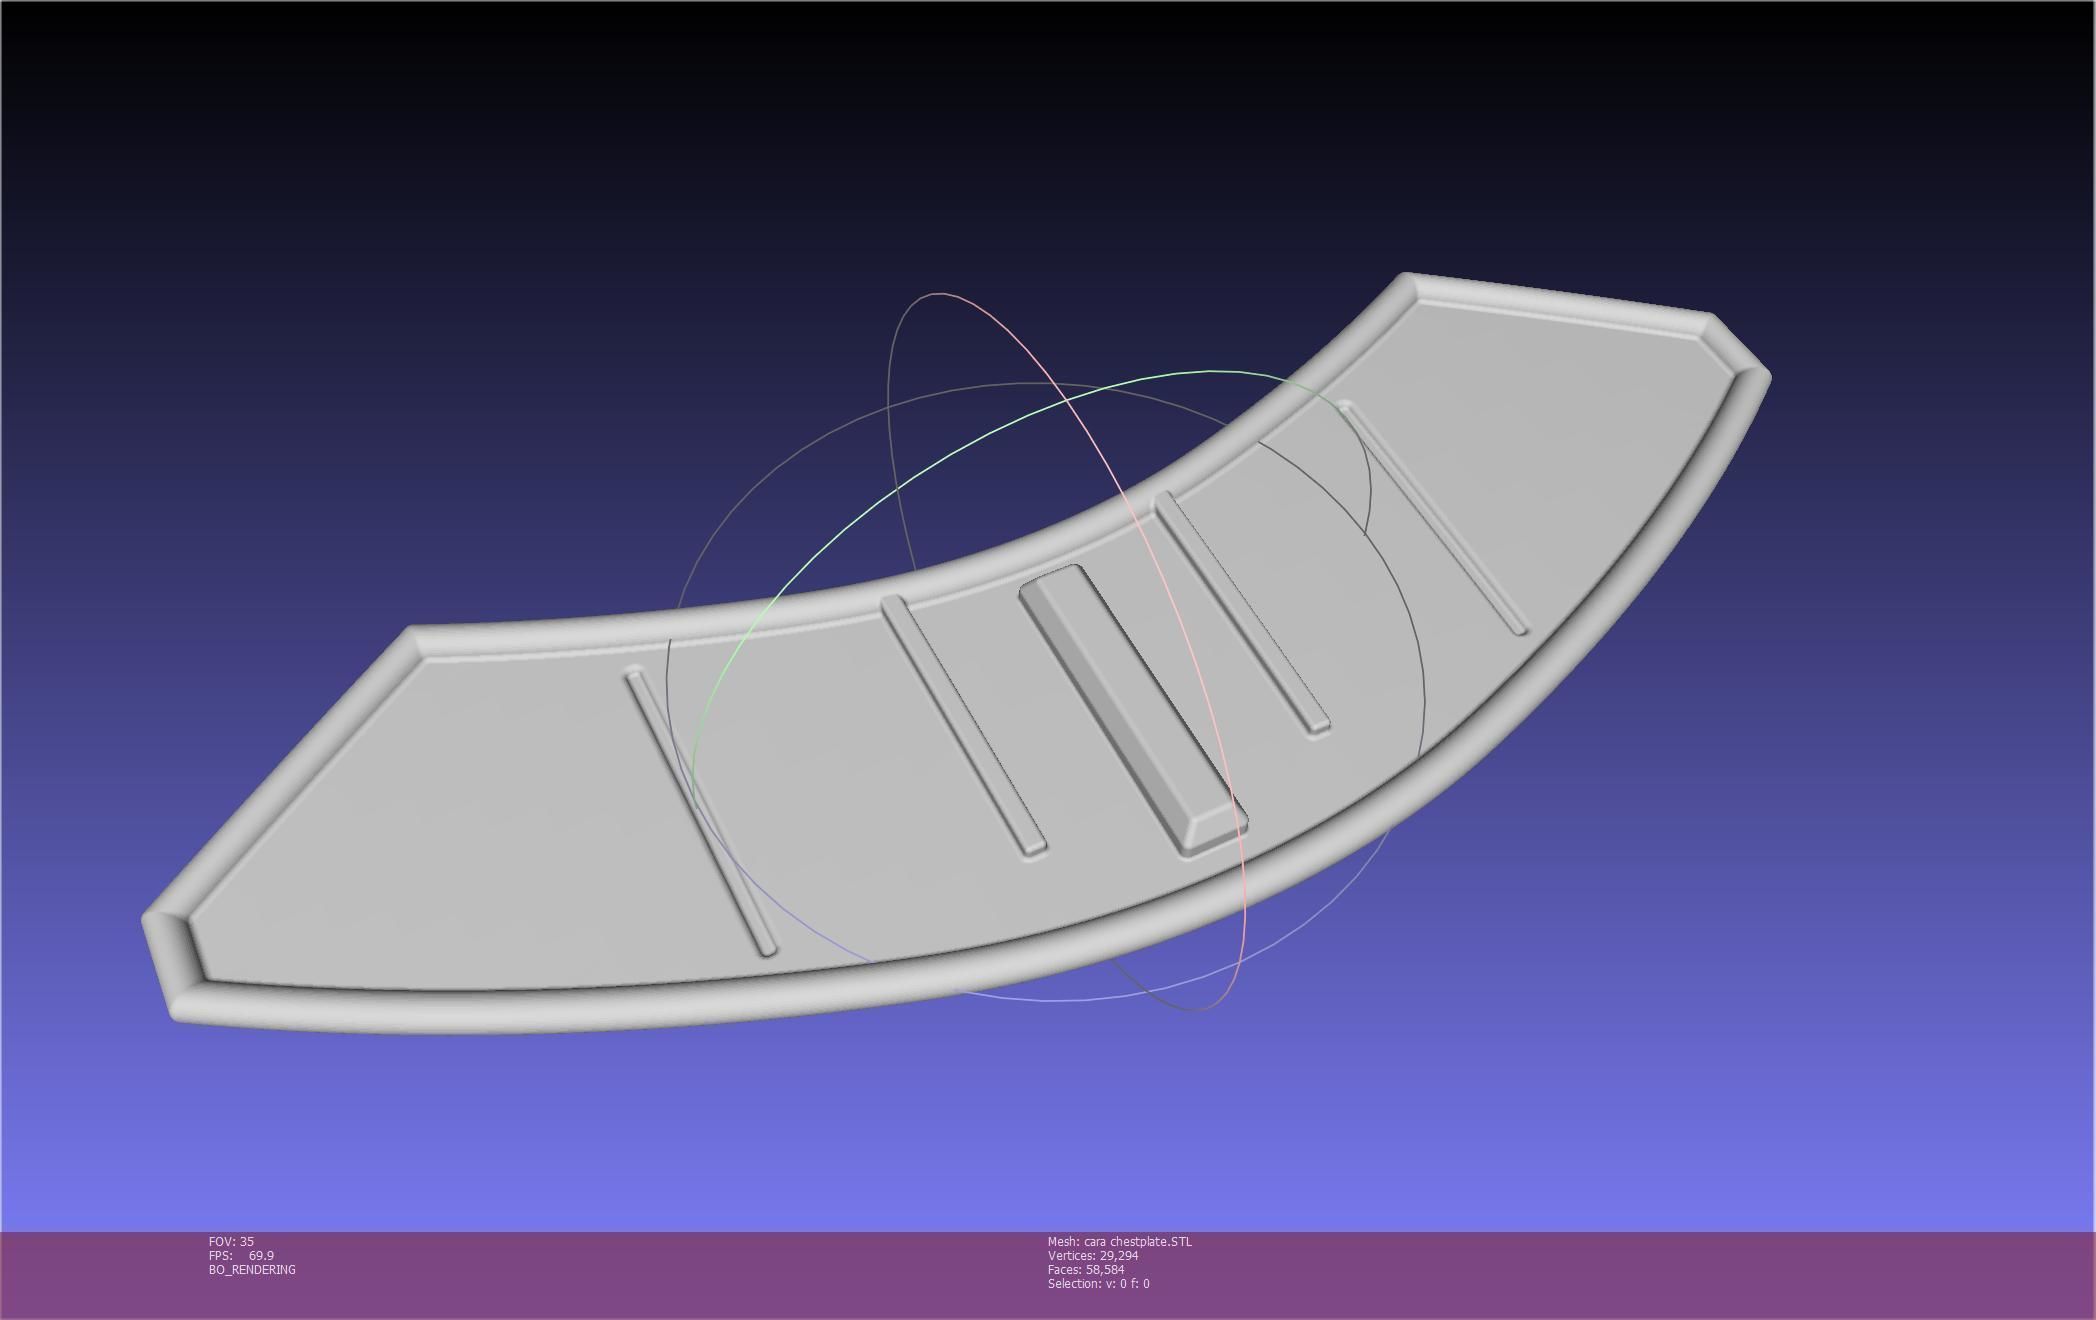The width and height of the screenshot is (2096, 1320).
Task: Click the Vertices: 29,294 entry
Action: 1093,1255
